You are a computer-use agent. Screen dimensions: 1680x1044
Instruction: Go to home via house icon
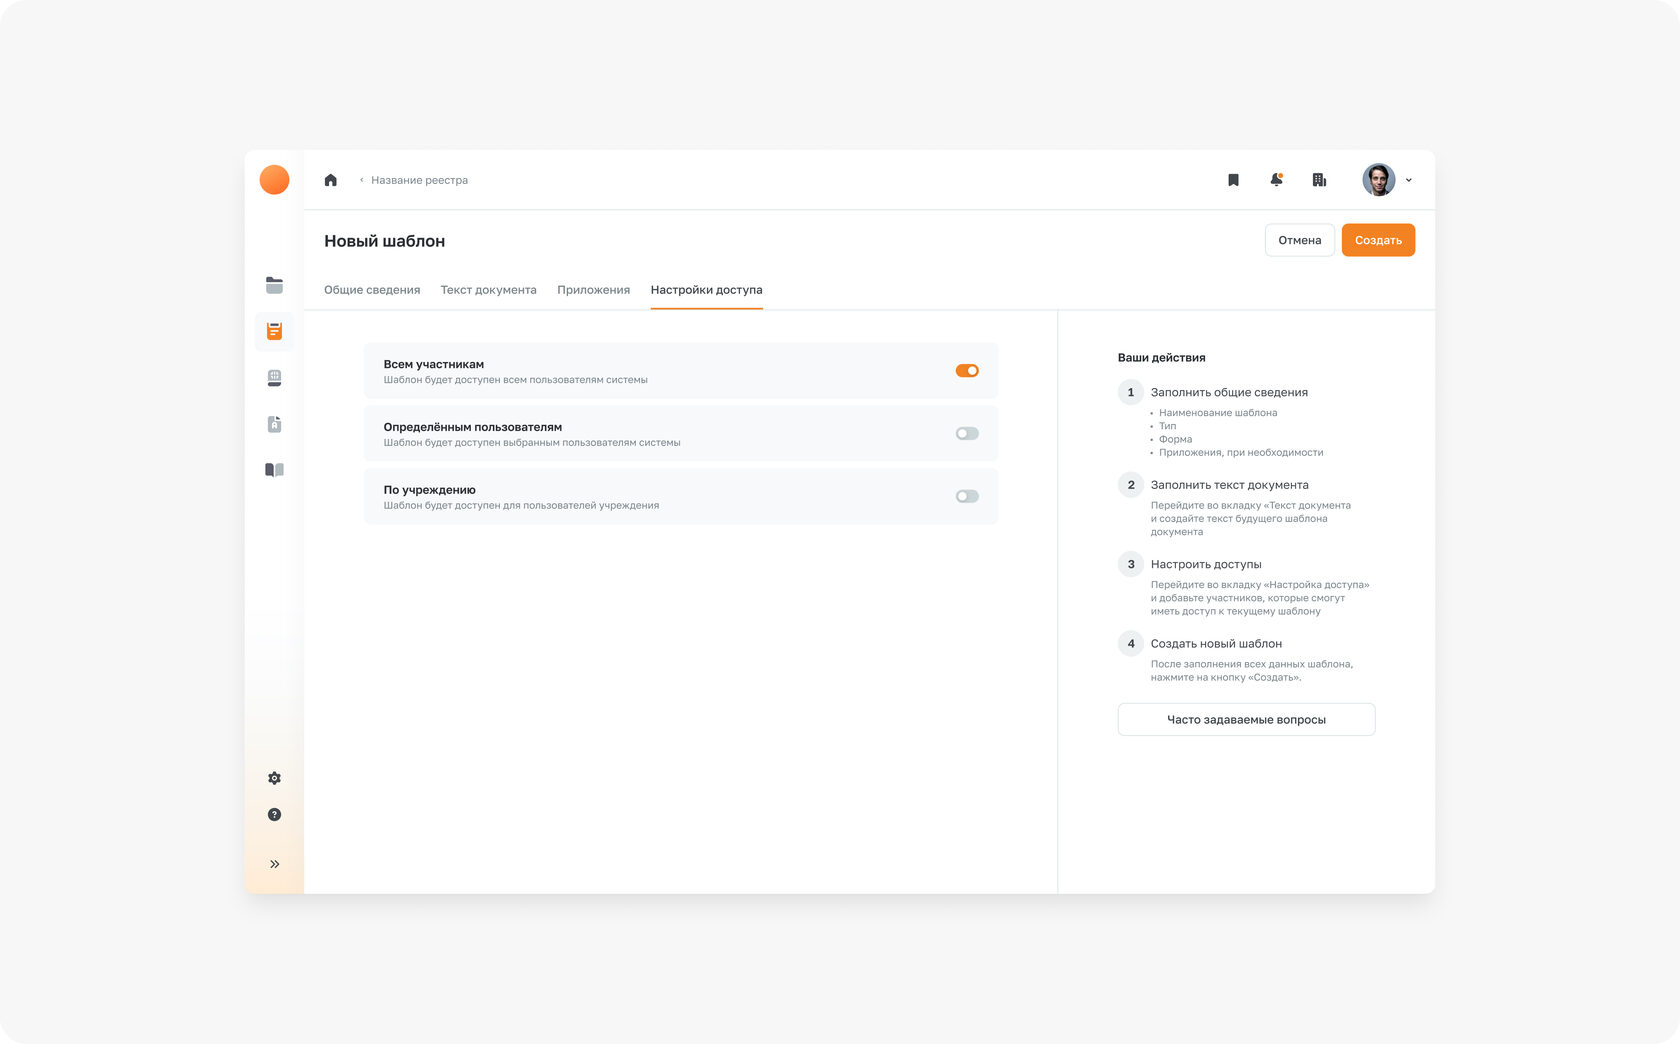331,180
